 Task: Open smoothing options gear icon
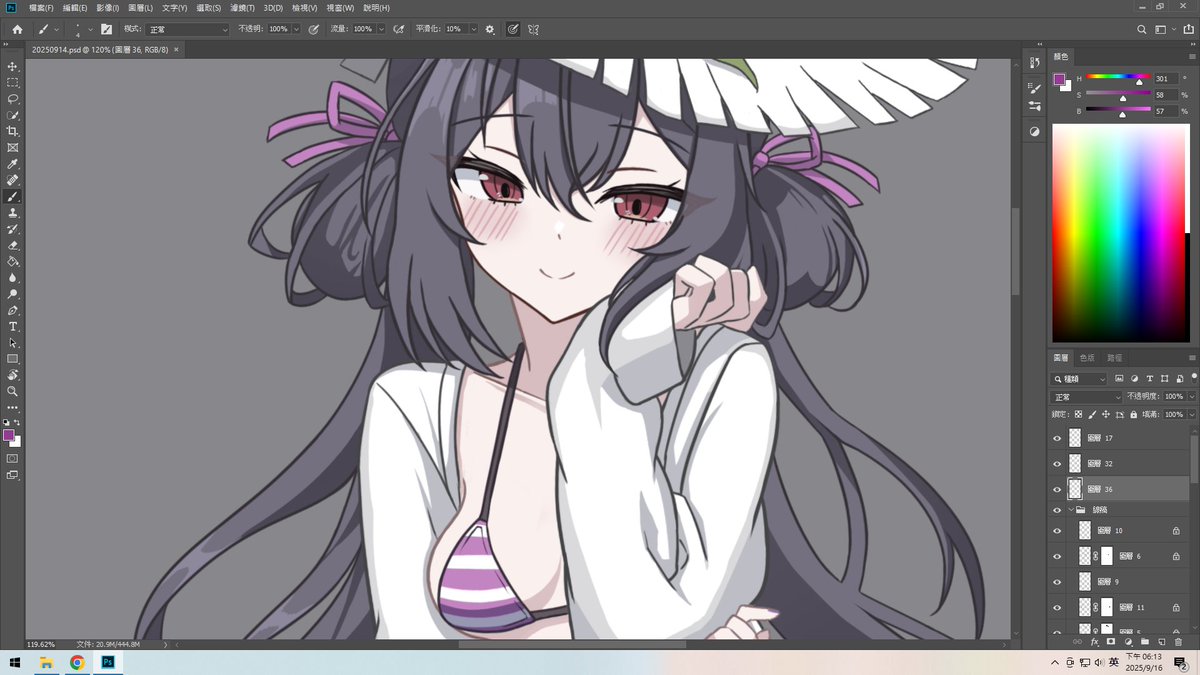click(490, 29)
